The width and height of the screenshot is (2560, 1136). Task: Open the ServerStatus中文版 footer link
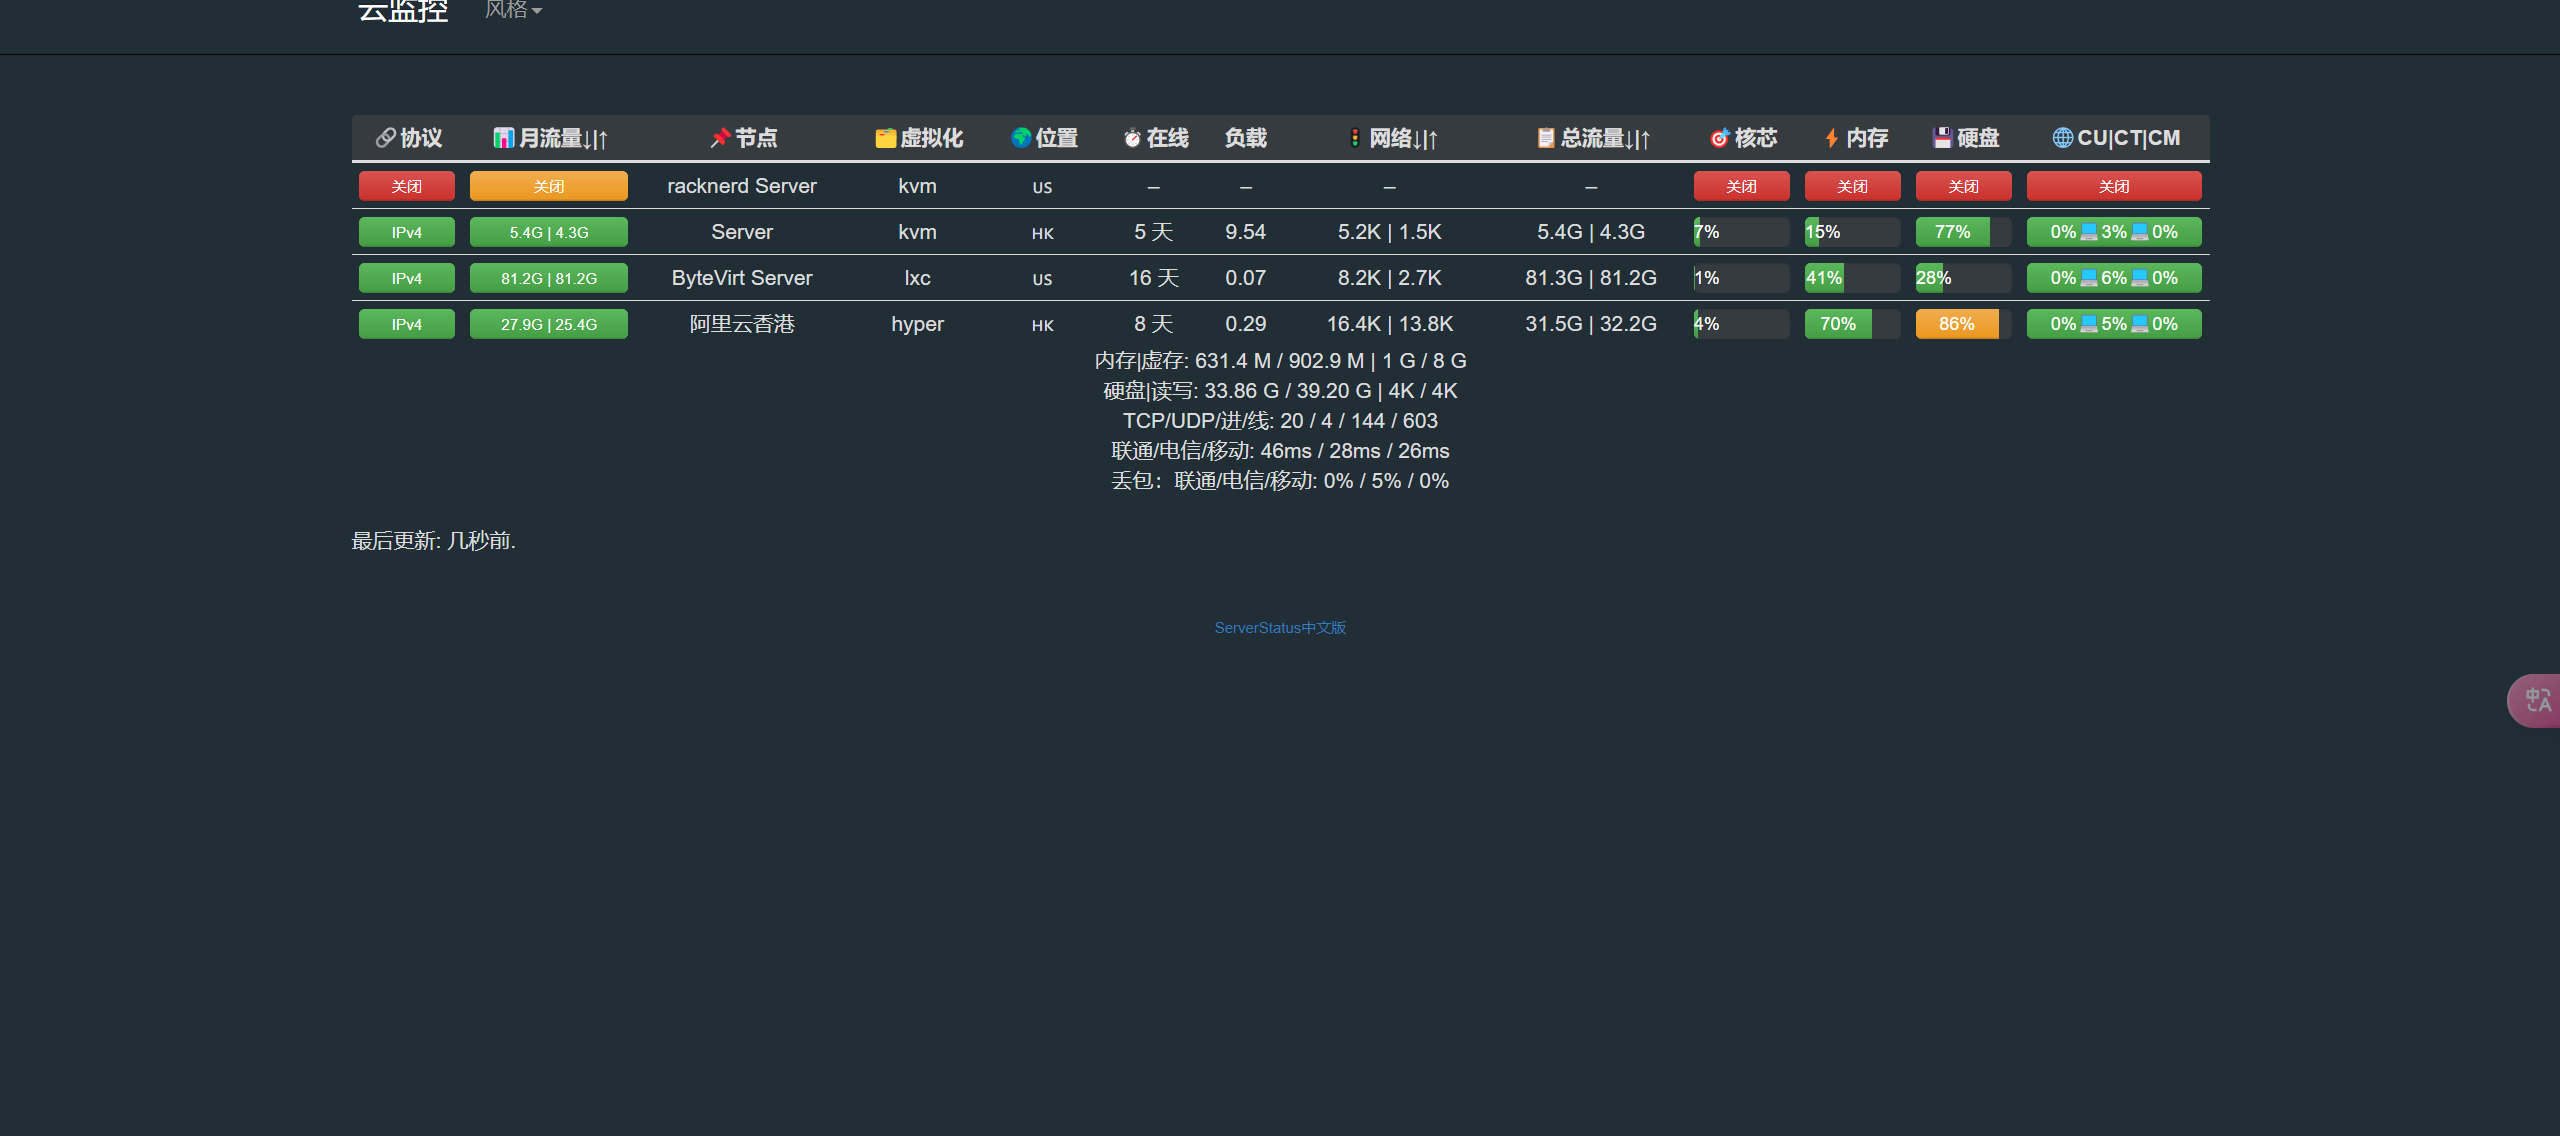coord(1280,628)
